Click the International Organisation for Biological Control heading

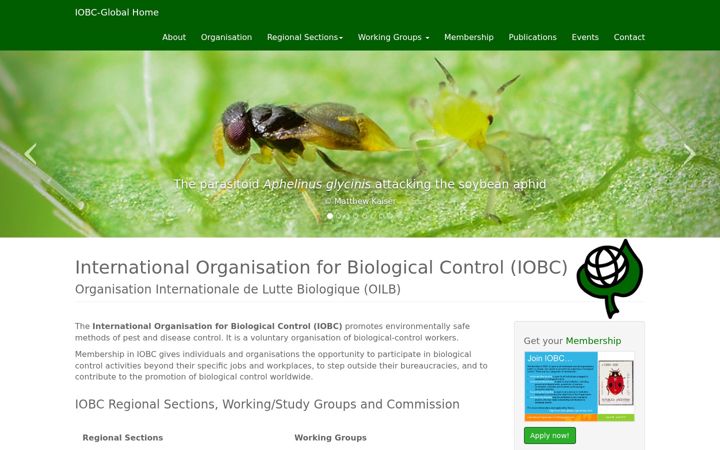click(x=321, y=267)
